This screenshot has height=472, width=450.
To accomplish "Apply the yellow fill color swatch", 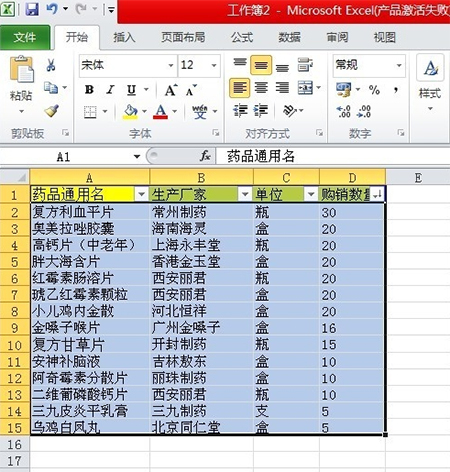I will click(x=130, y=111).
